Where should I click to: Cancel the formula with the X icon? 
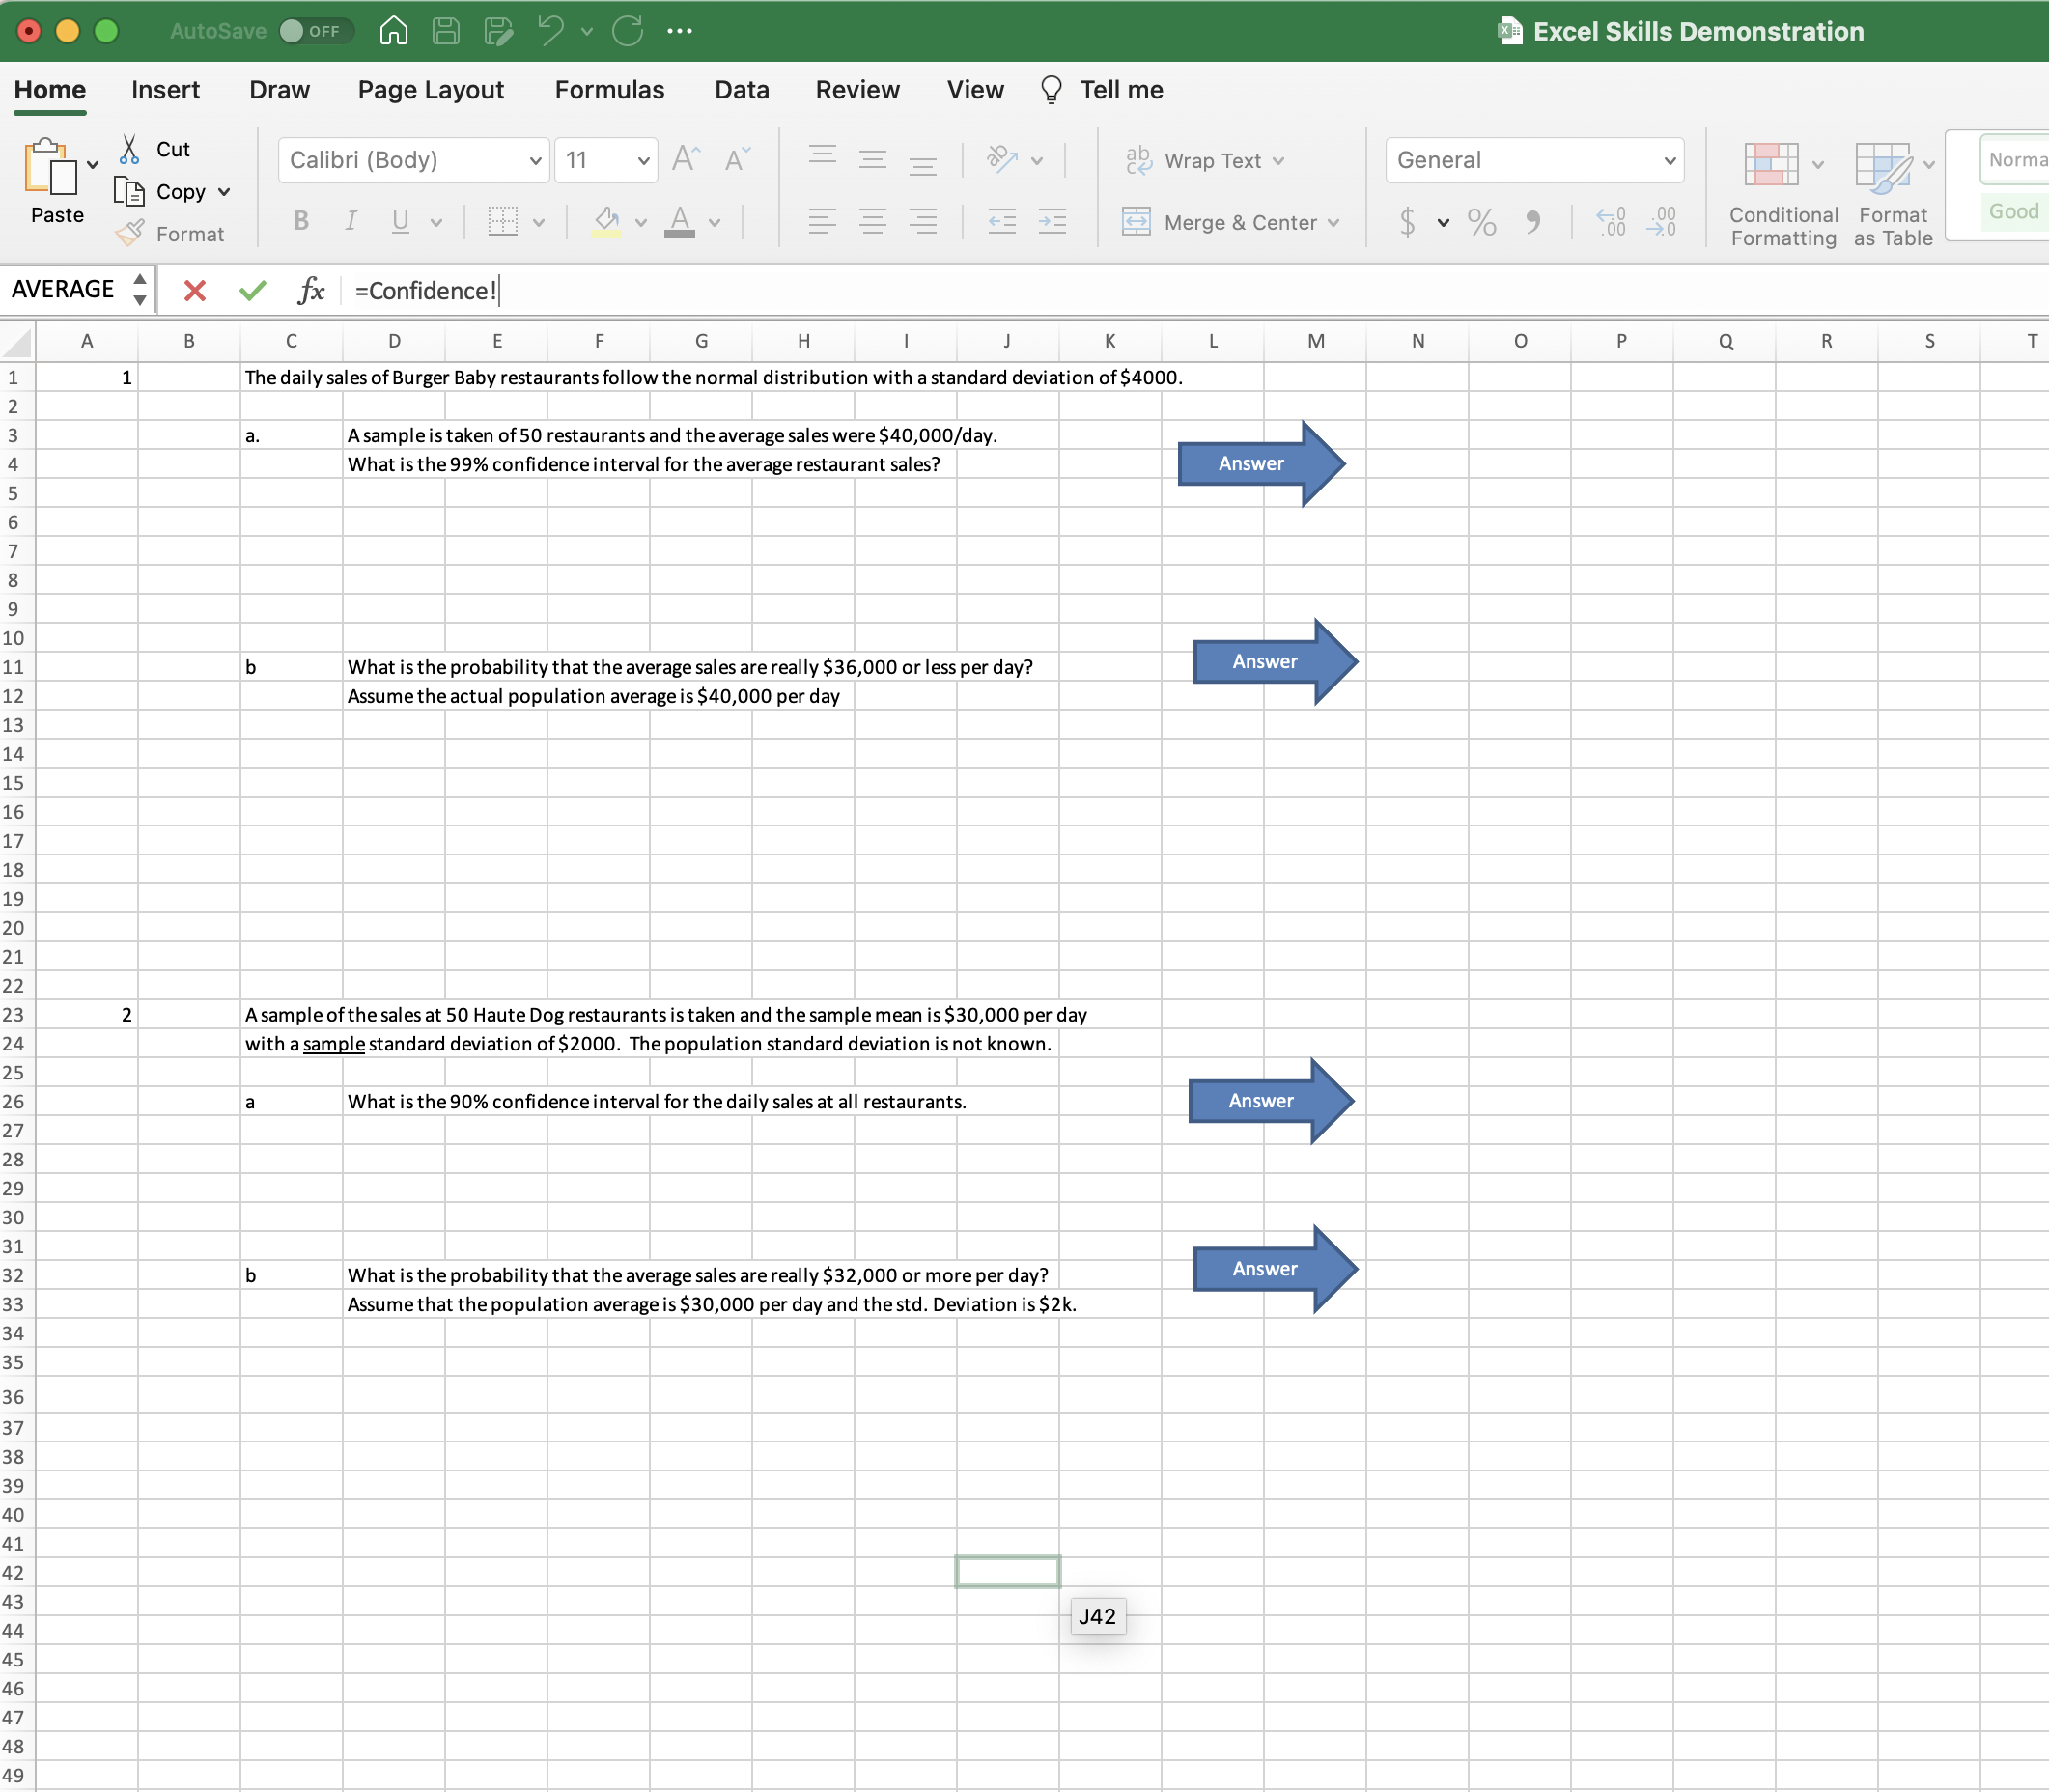(x=195, y=290)
